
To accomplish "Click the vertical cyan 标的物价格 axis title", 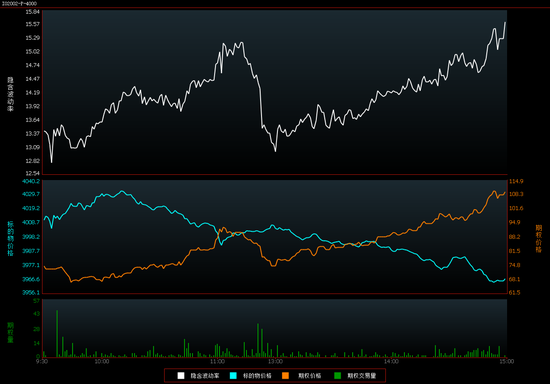I will coord(11,238).
